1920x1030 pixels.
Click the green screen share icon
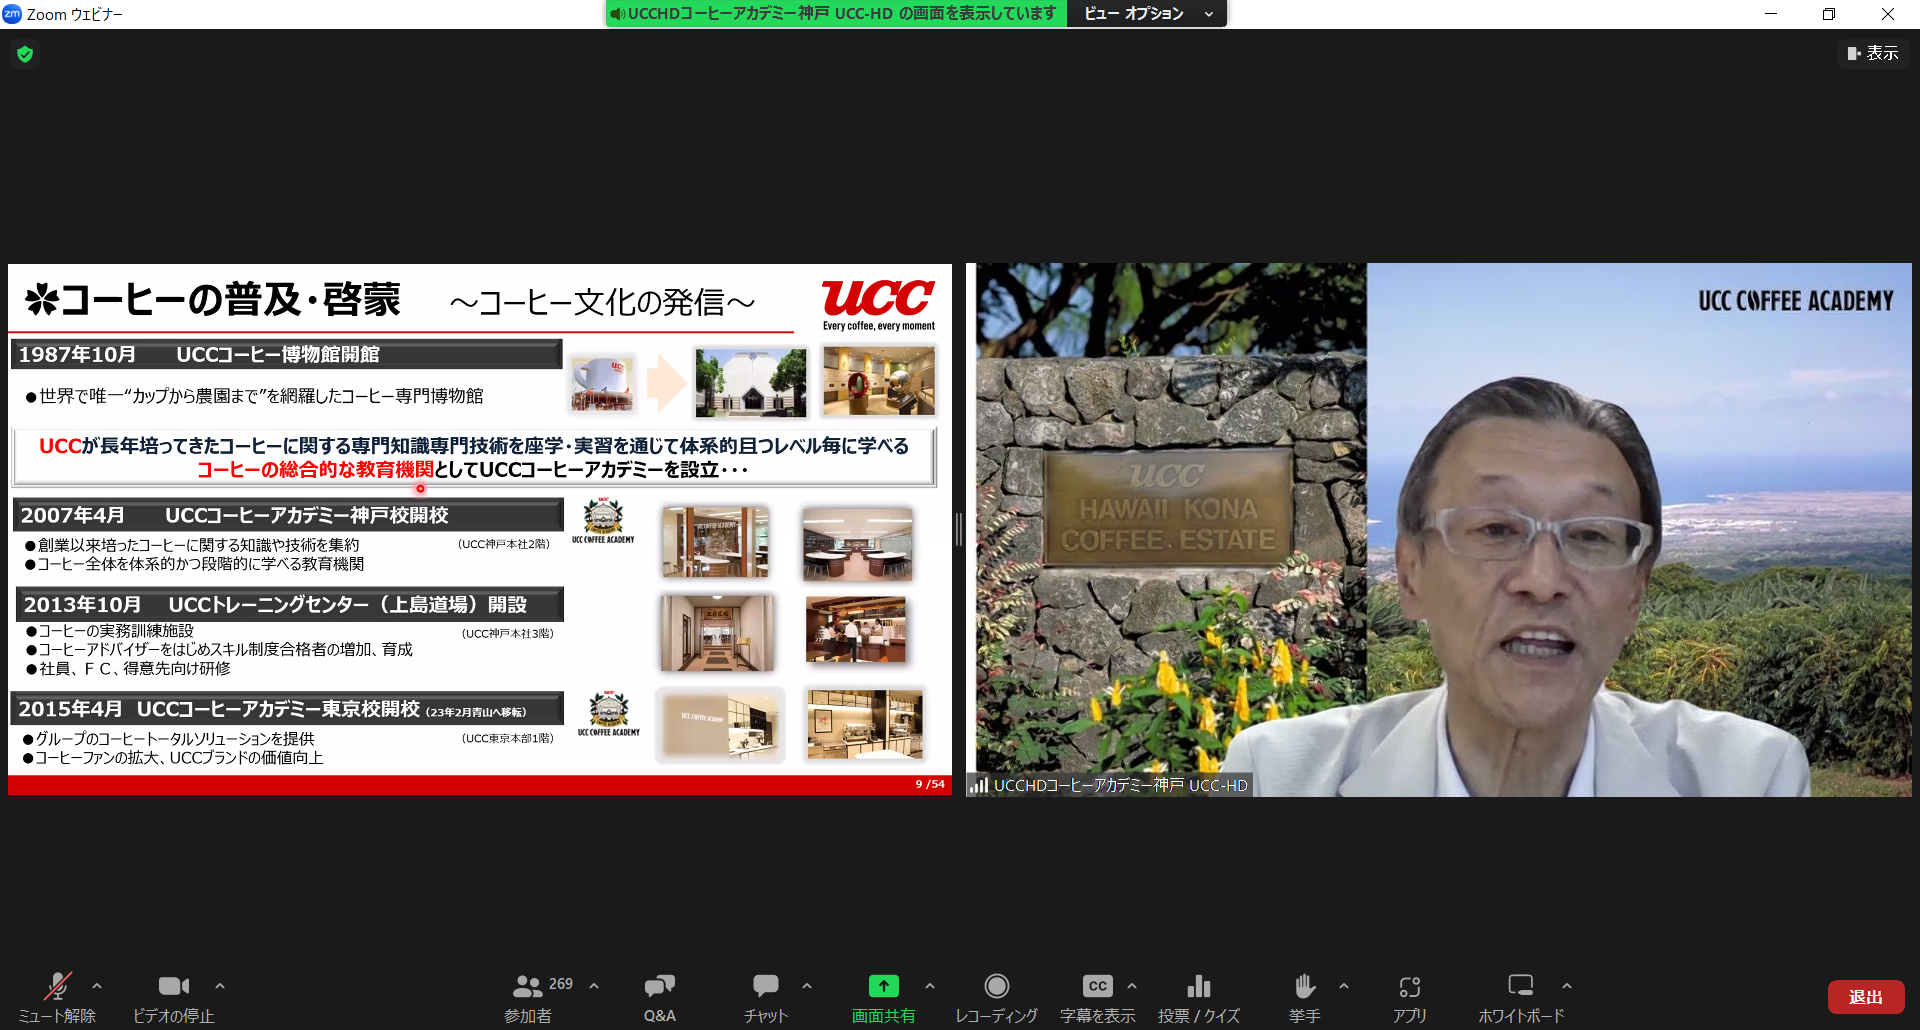[x=883, y=986]
